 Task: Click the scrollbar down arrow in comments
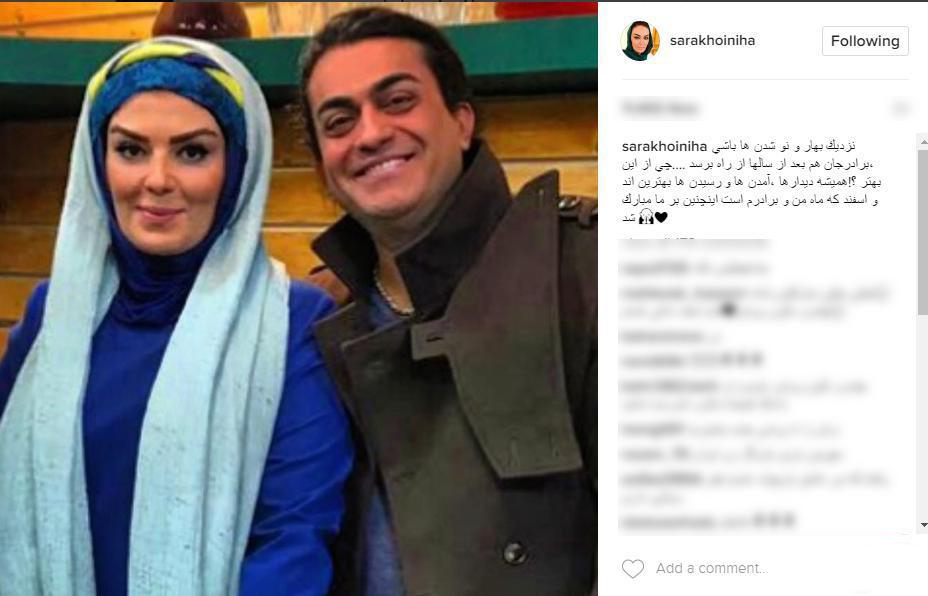pos(923,524)
